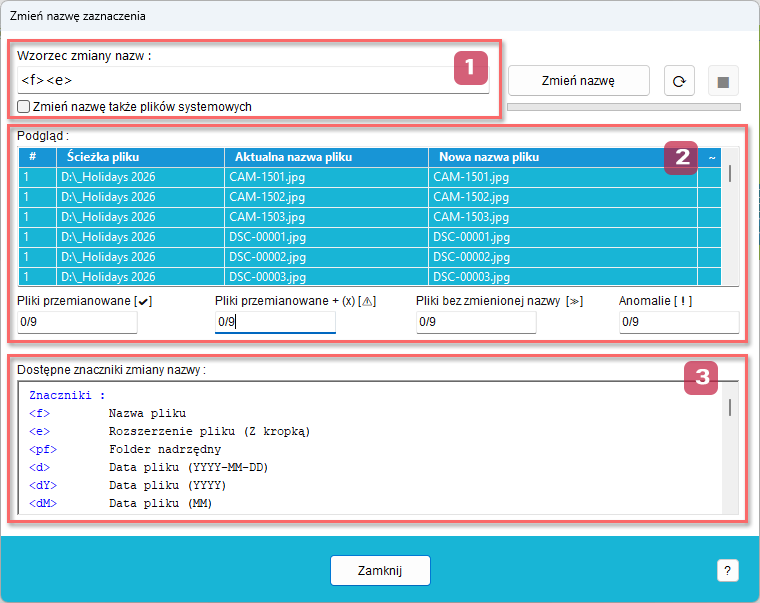The height and width of the screenshot is (603, 760).
Task: Click the rename progress bar
Action: click(624, 107)
